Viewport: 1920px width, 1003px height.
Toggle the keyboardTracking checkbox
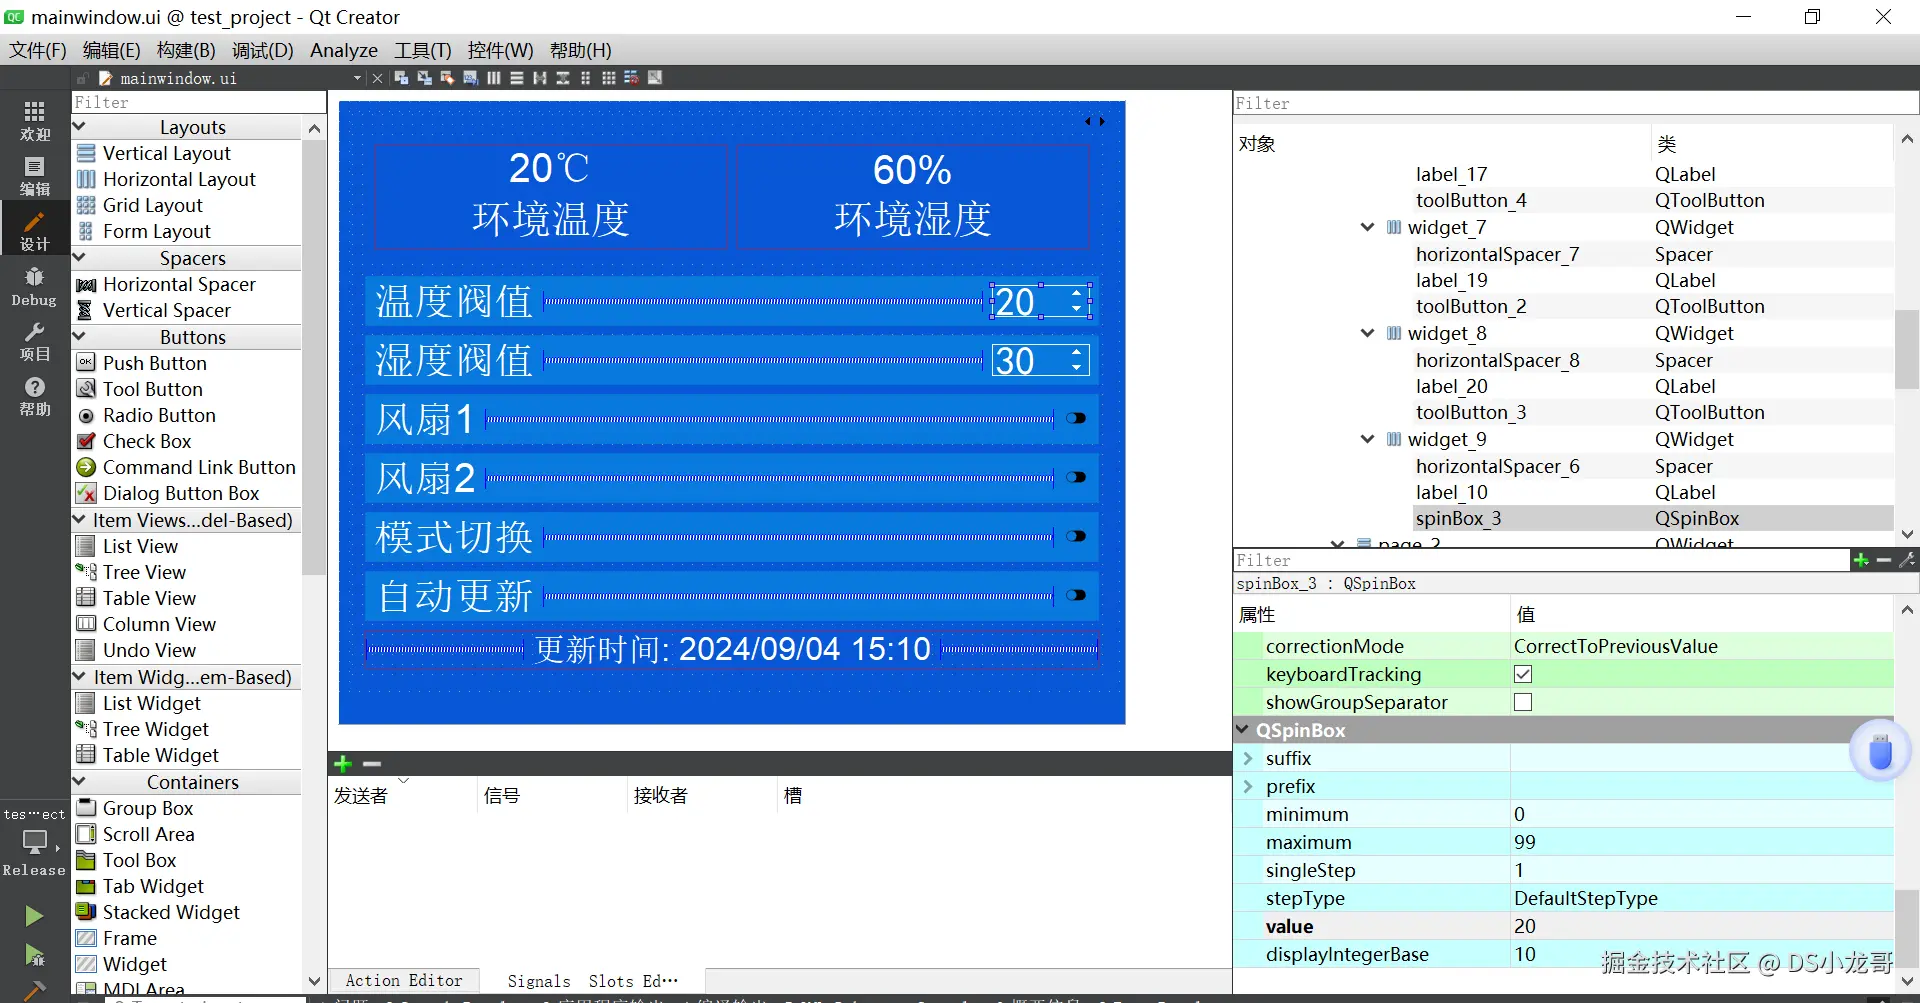point(1523,674)
